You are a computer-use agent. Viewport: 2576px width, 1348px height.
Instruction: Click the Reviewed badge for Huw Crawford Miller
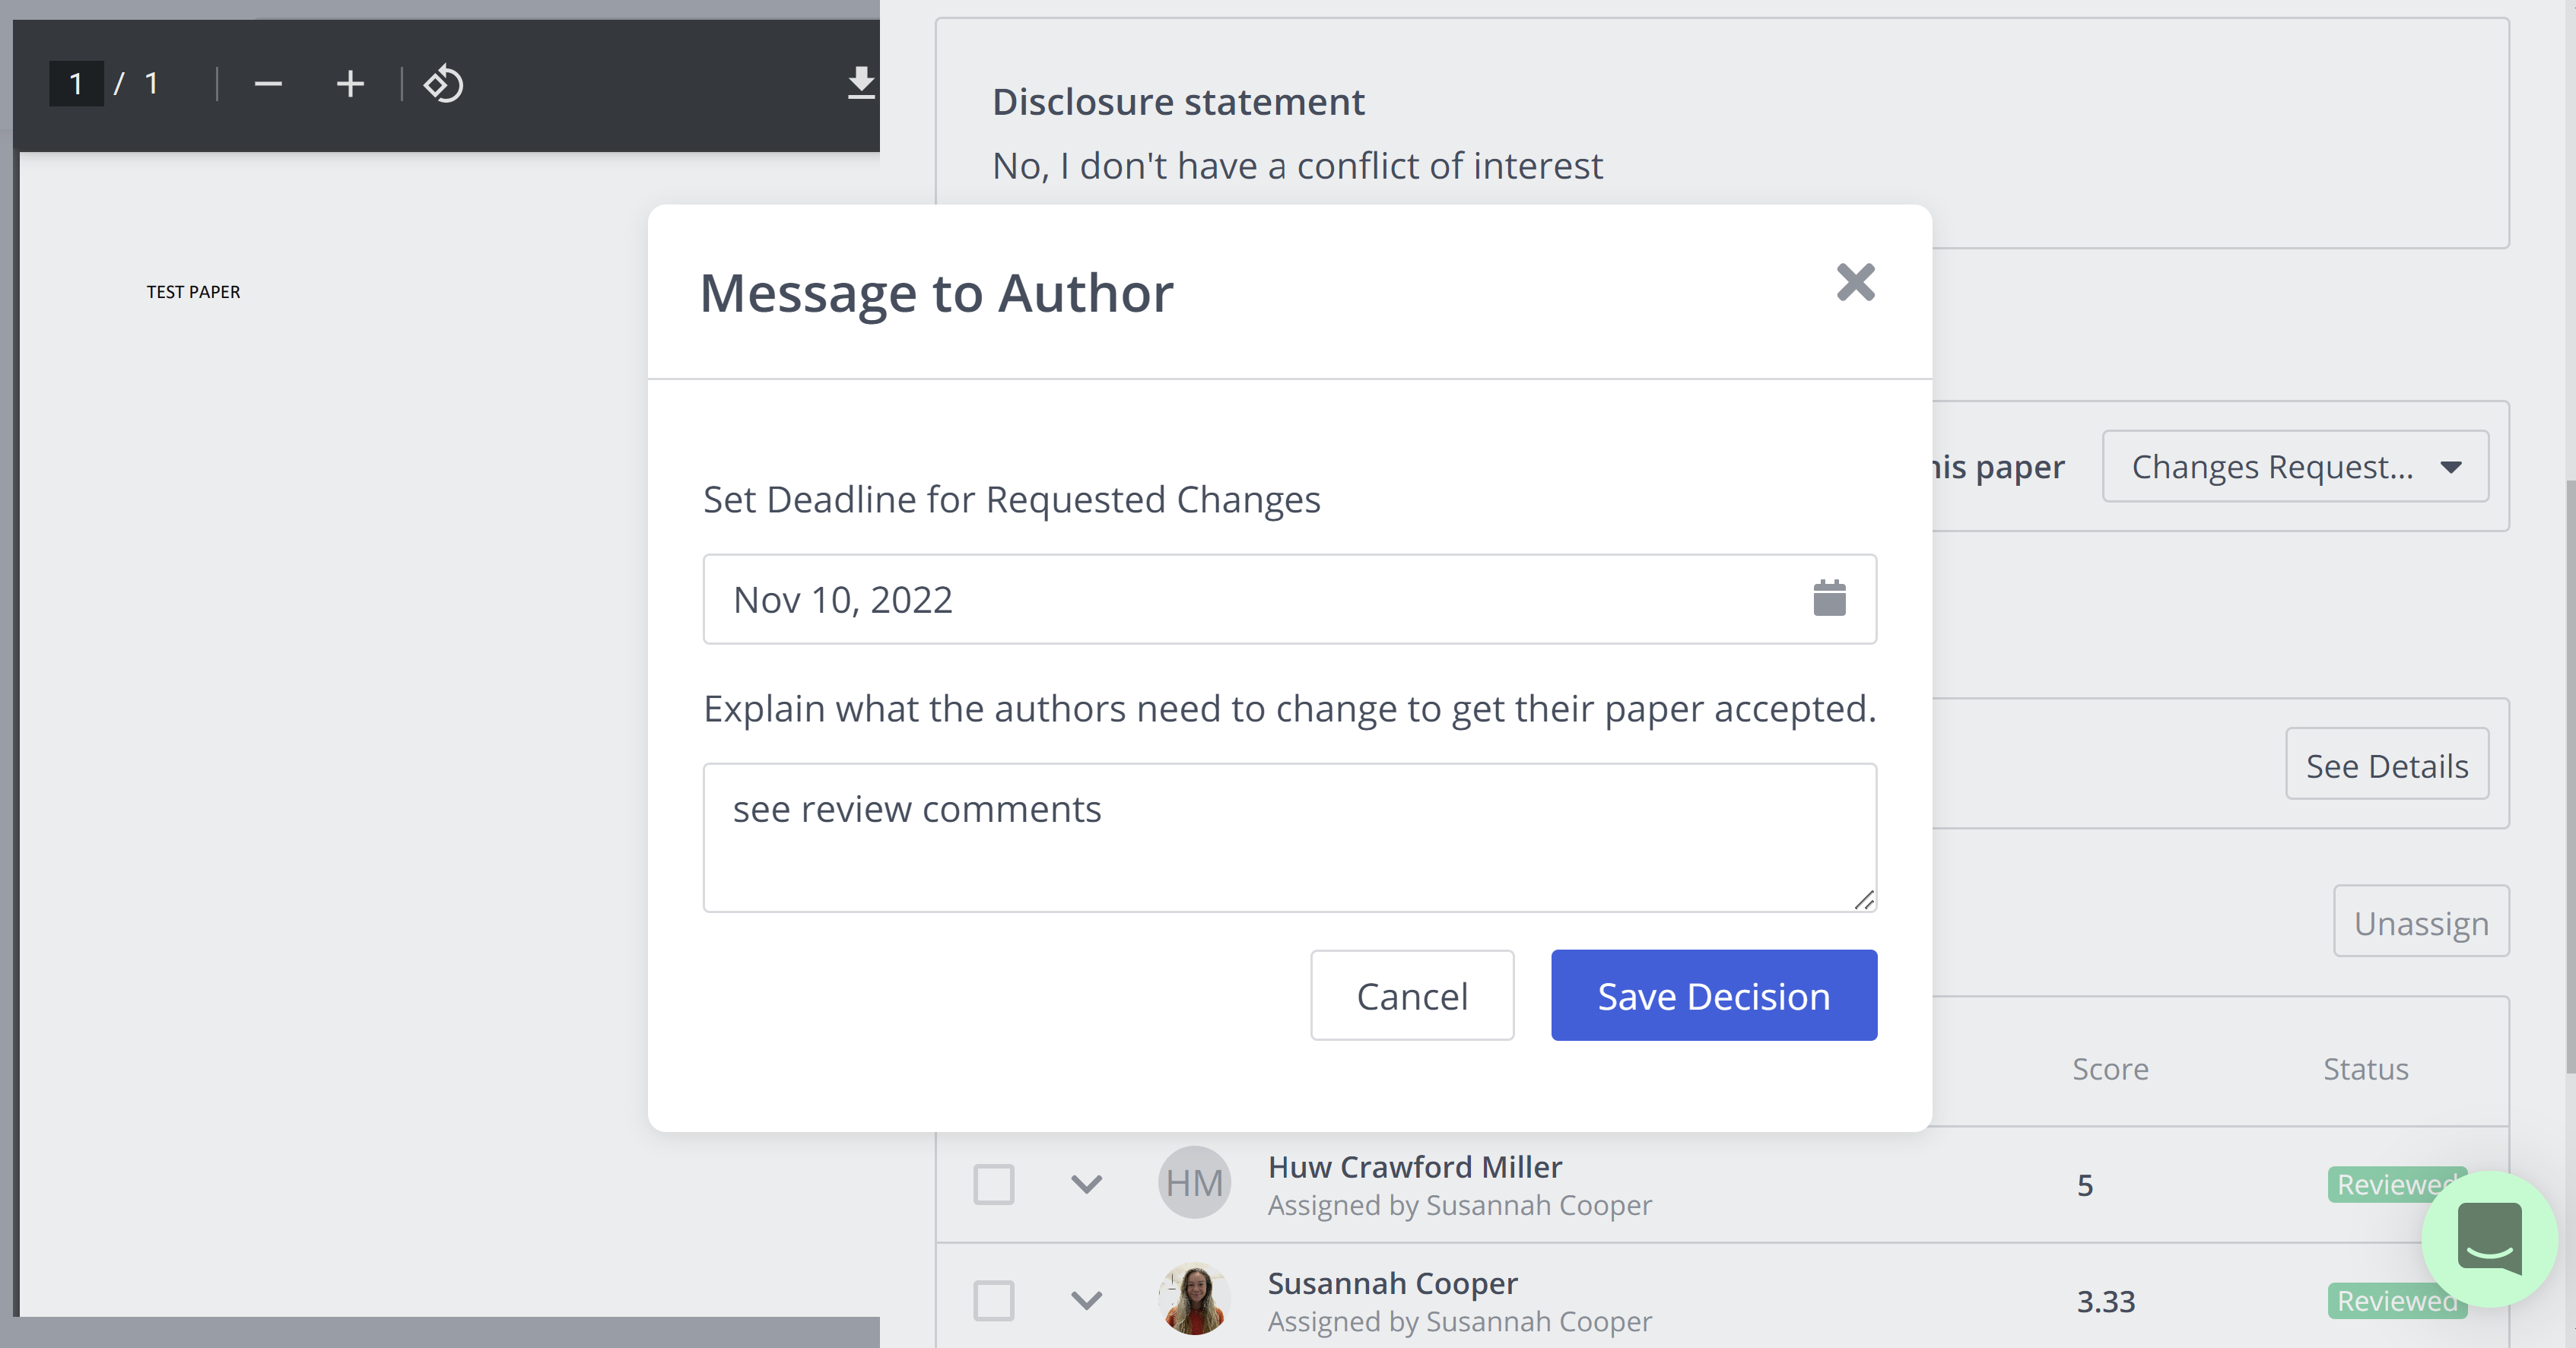coord(2396,1184)
